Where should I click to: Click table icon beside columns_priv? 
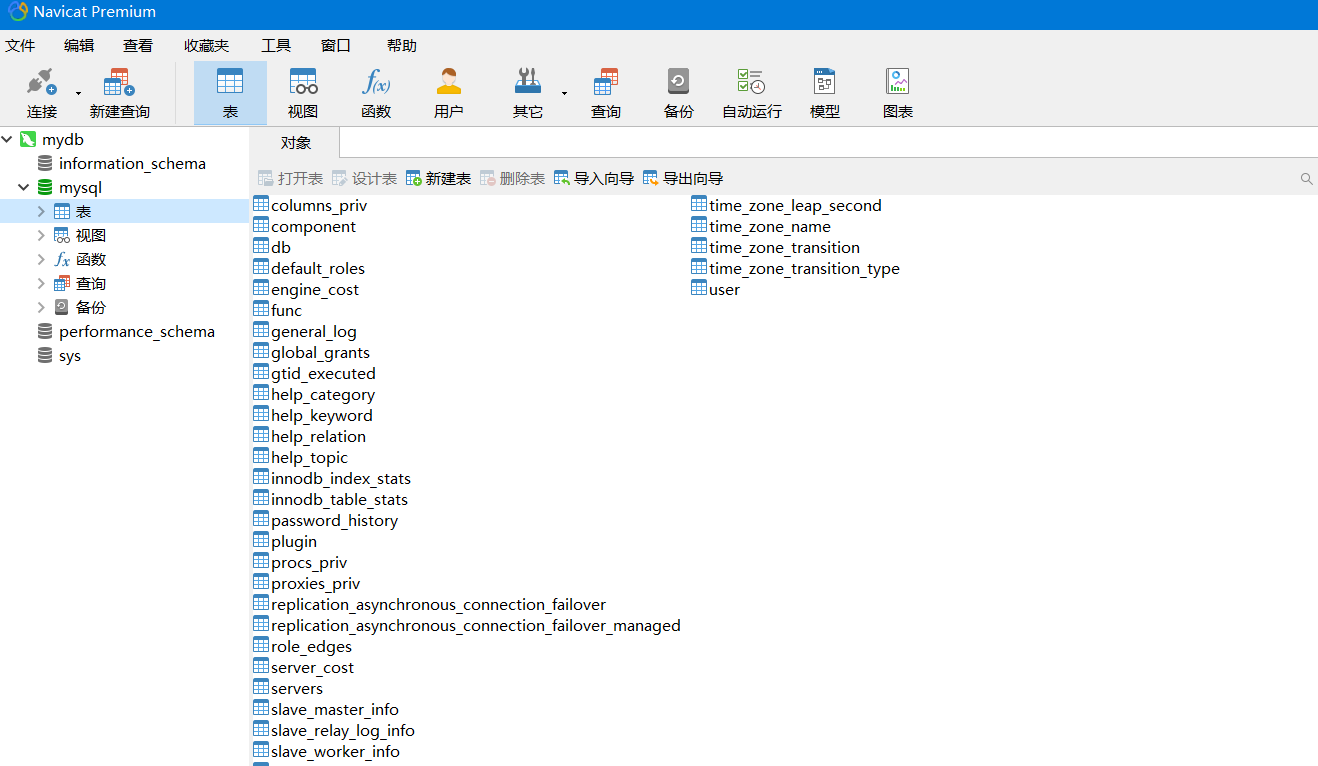[x=261, y=204]
